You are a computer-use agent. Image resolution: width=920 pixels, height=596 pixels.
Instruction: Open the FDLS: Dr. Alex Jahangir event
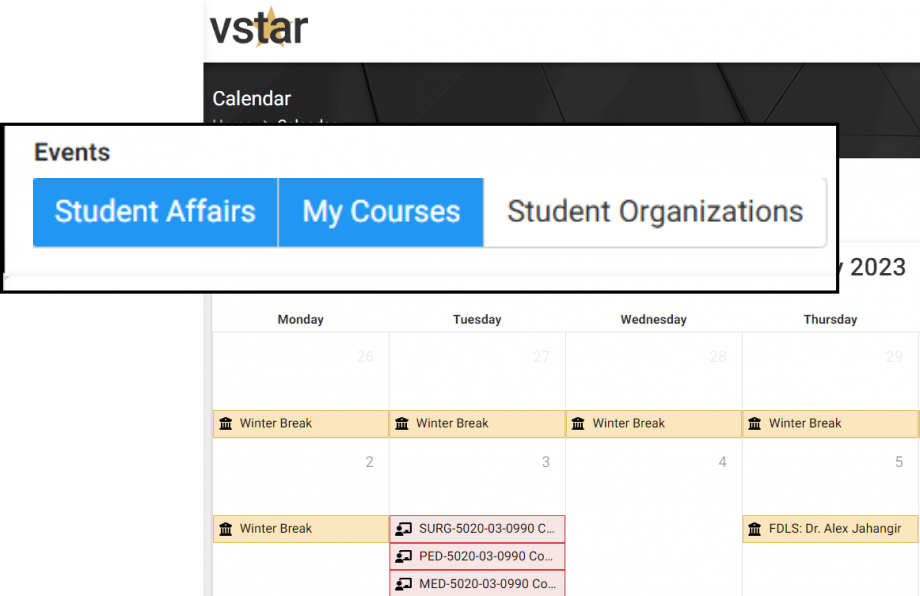pos(836,528)
